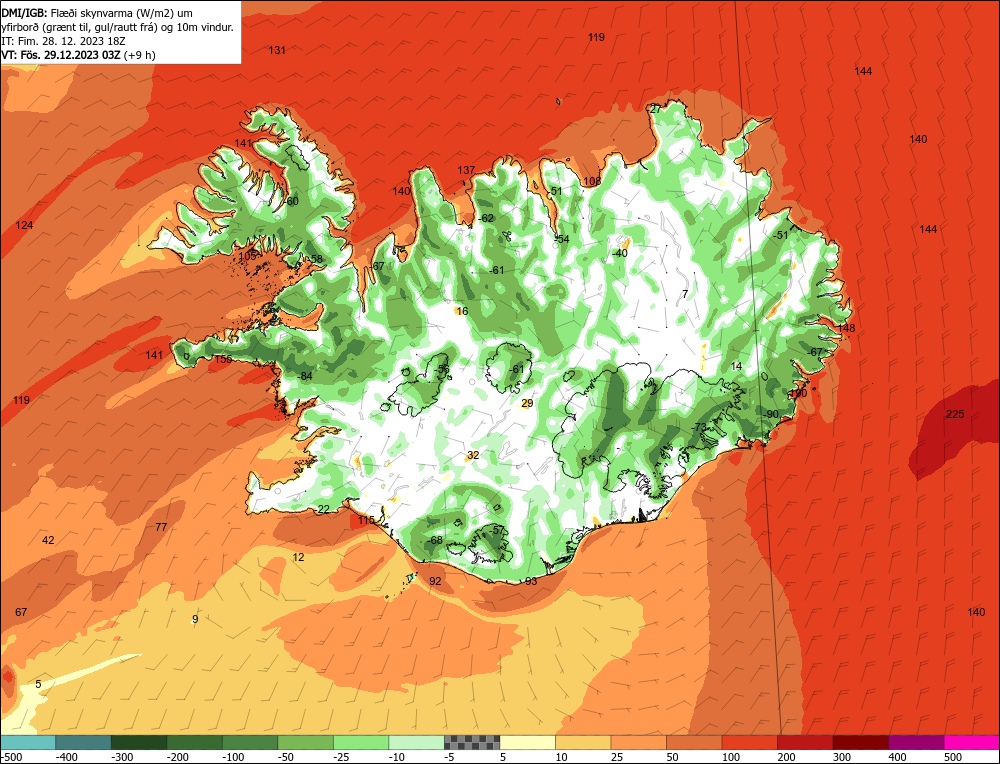Click the map value -68
The height and width of the screenshot is (764, 1000).
[434, 540]
